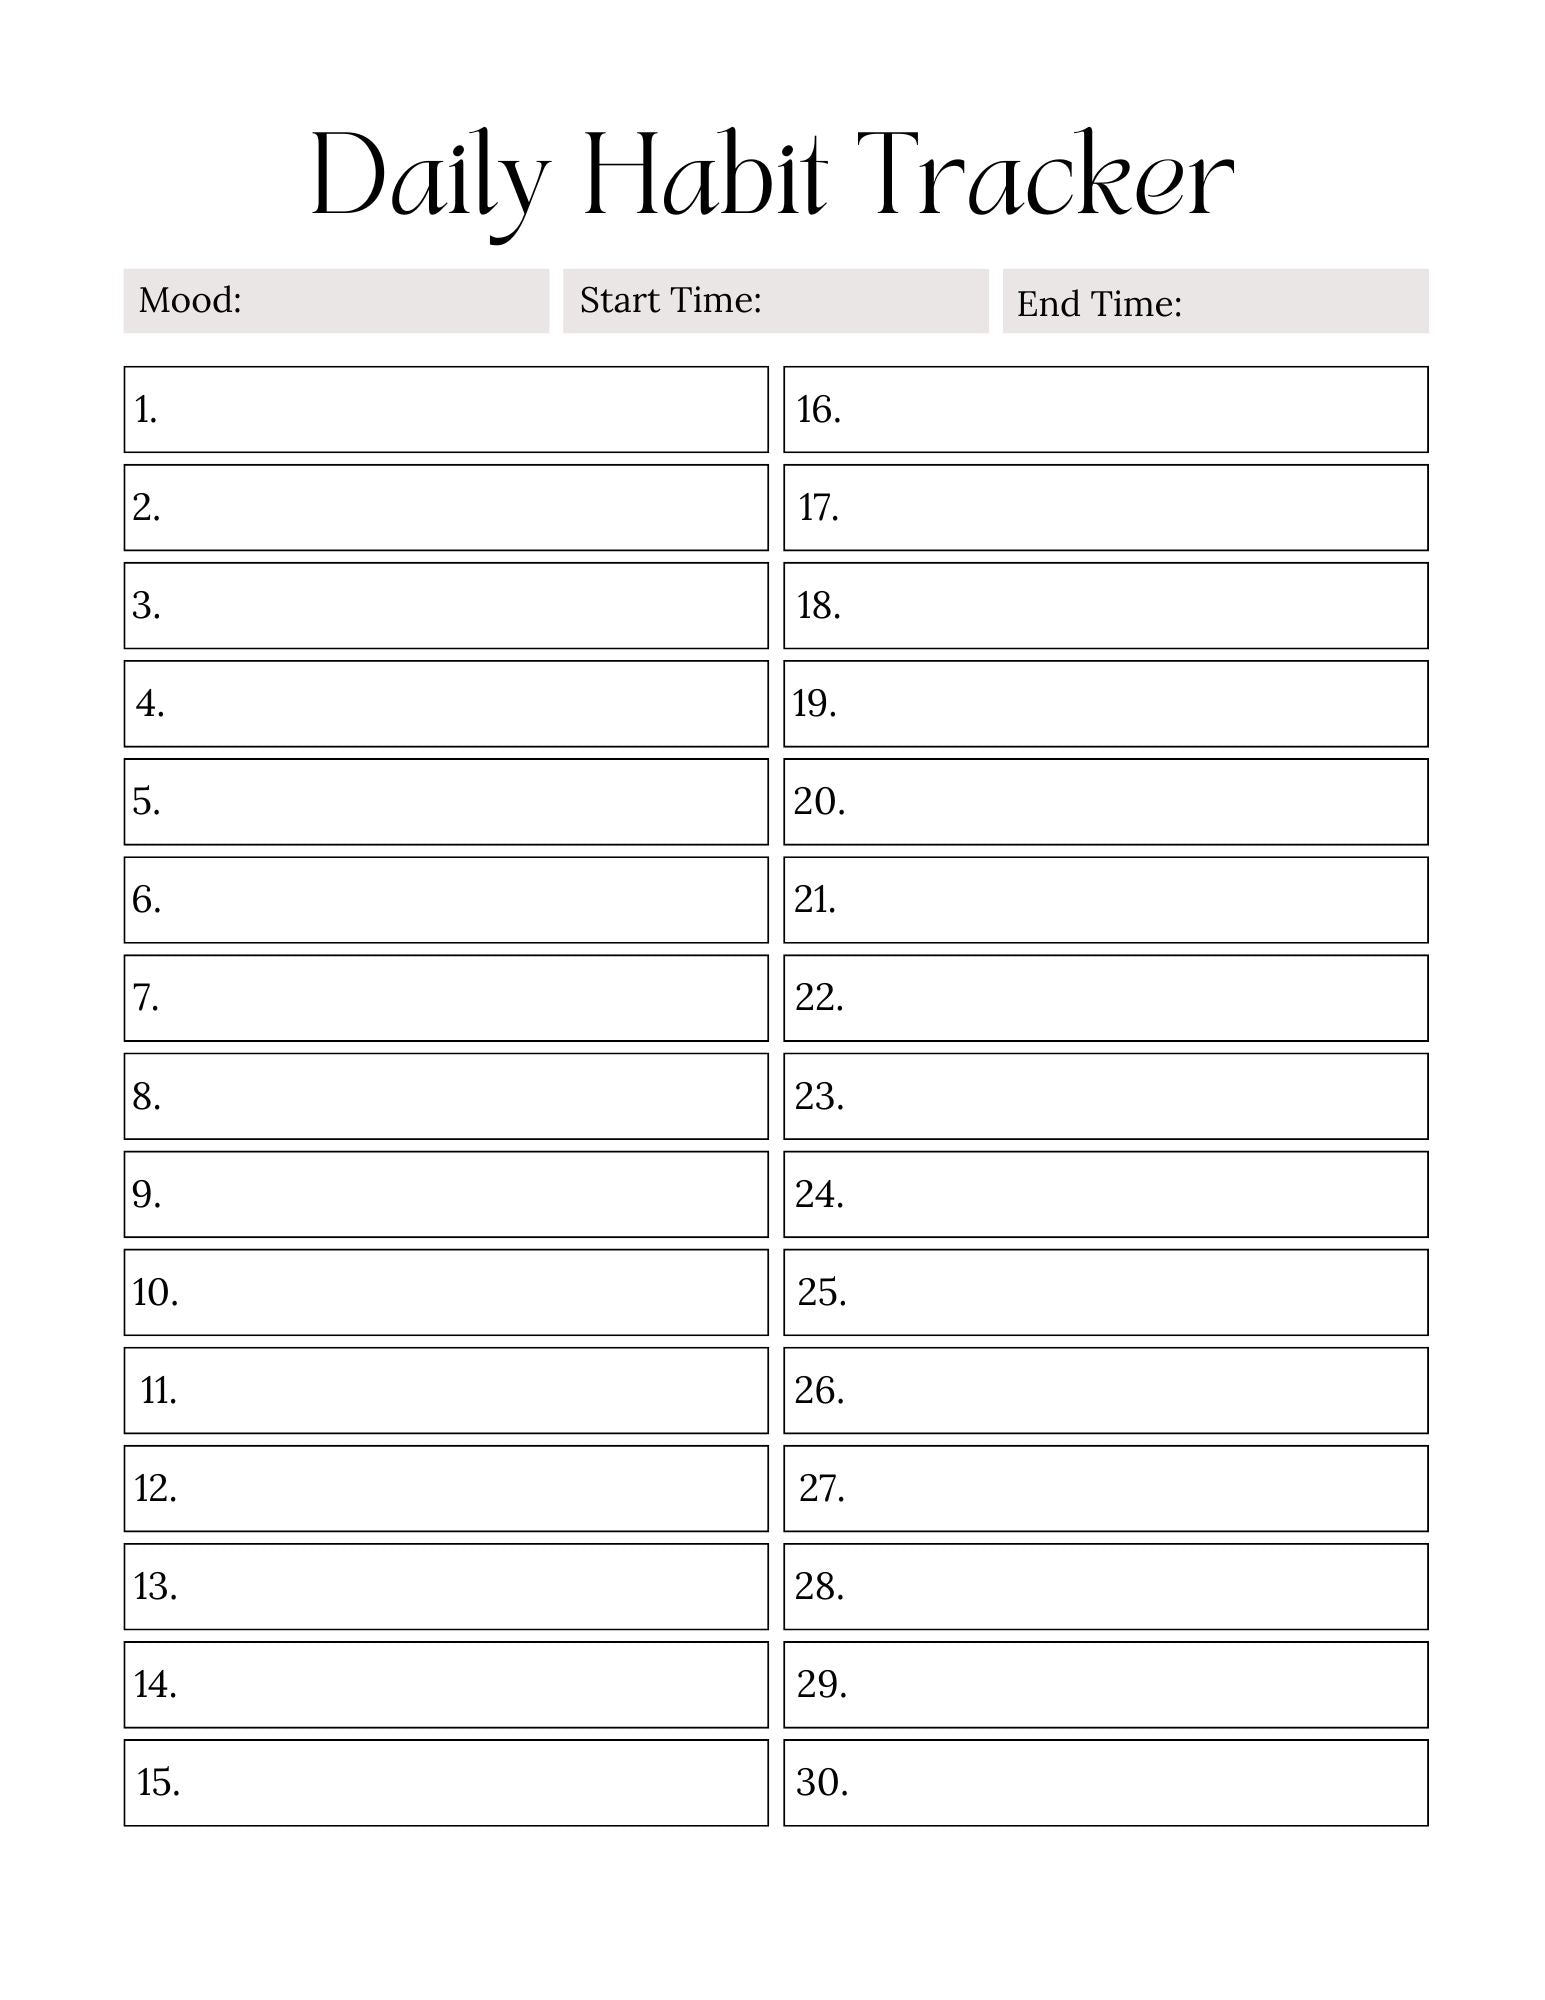Select habit row number 10
1545x2000 pixels.
pos(446,1292)
